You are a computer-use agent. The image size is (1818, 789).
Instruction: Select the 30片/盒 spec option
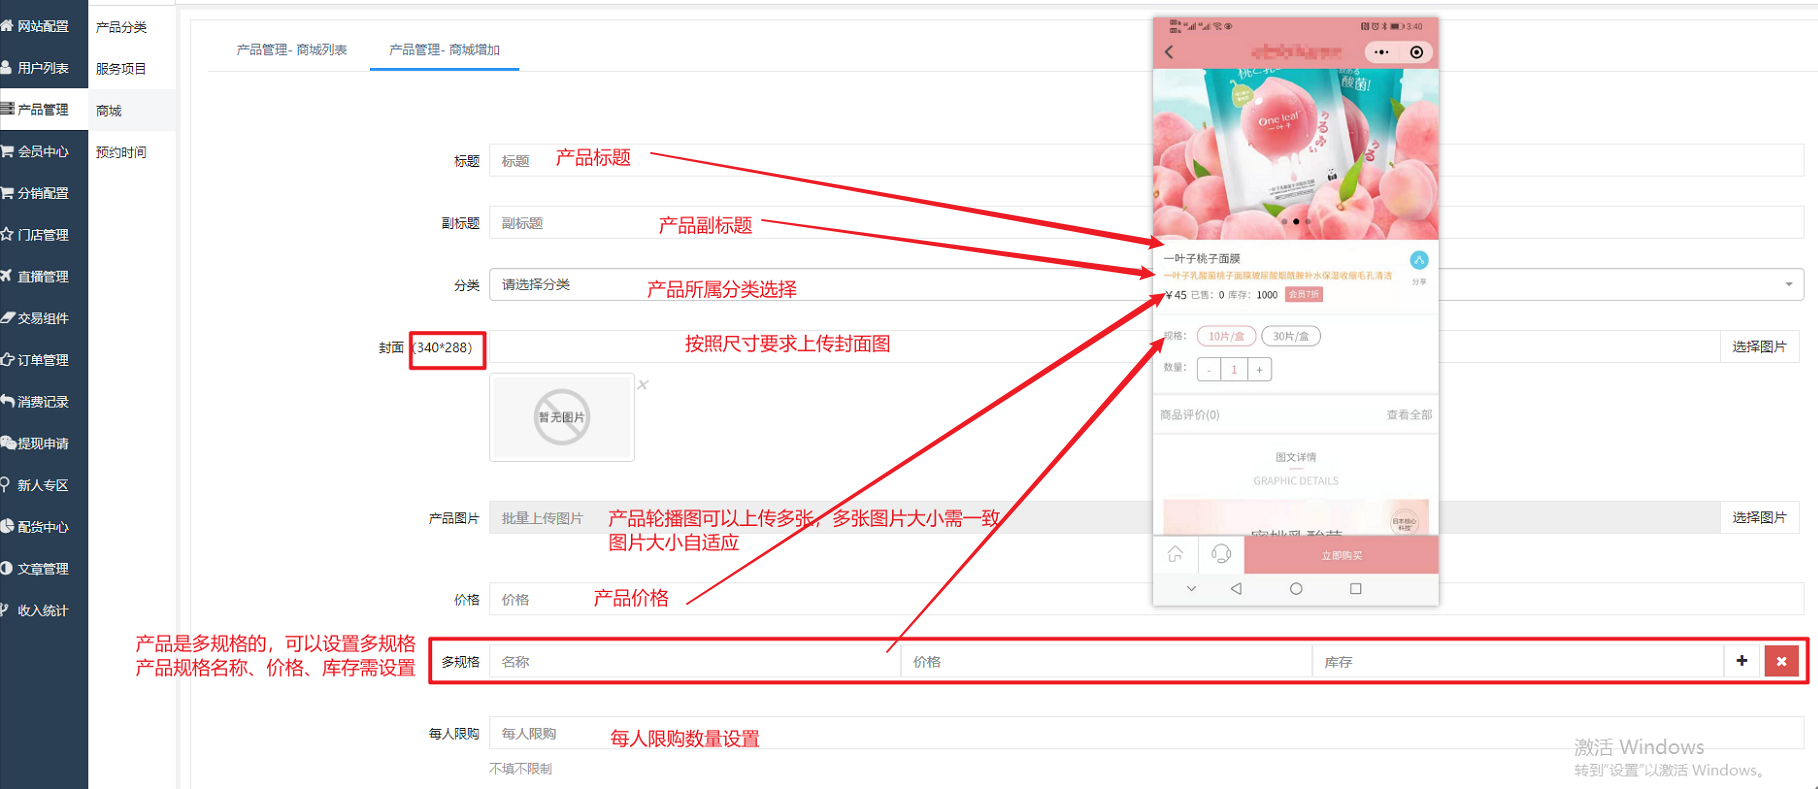point(1291,336)
